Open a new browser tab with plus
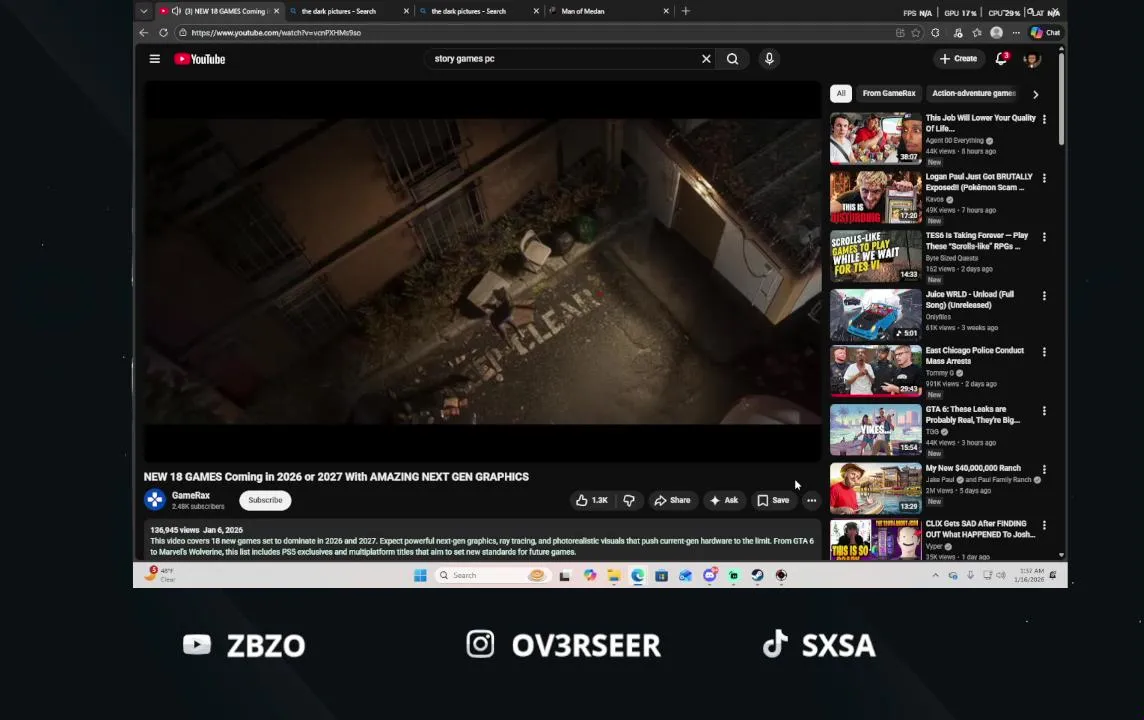1144x720 pixels. [686, 11]
